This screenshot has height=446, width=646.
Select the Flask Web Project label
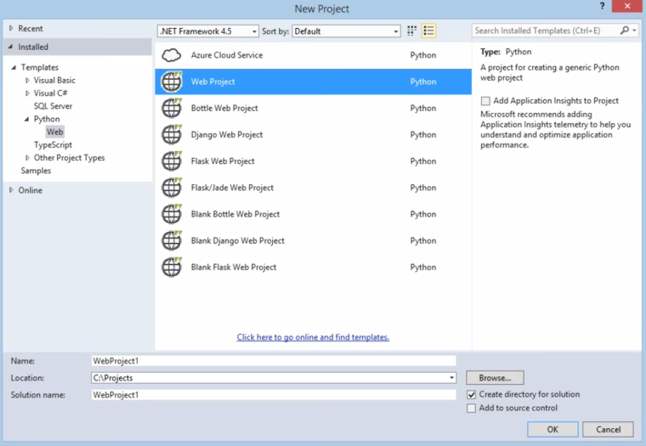[x=222, y=161]
